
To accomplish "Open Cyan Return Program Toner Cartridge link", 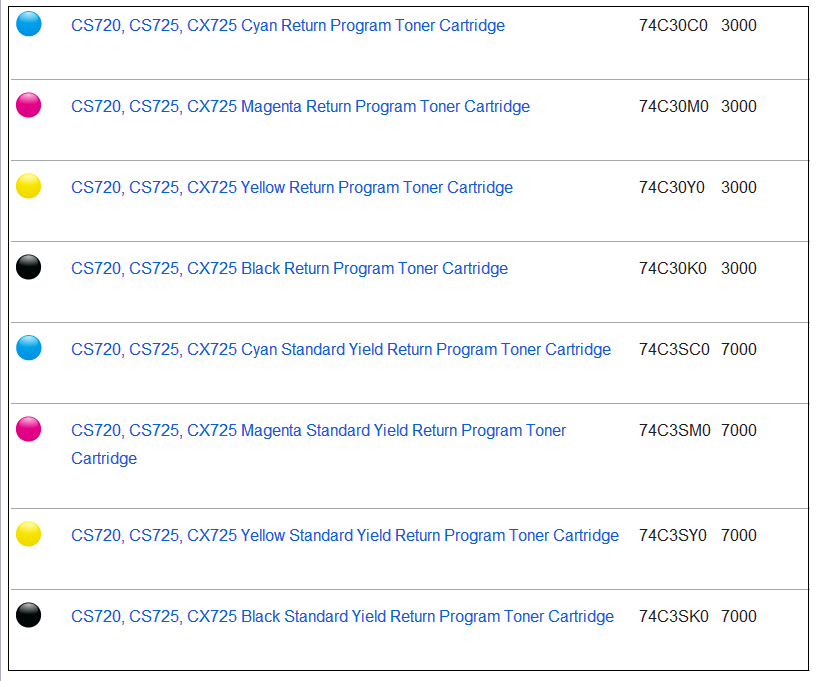I will (288, 26).
